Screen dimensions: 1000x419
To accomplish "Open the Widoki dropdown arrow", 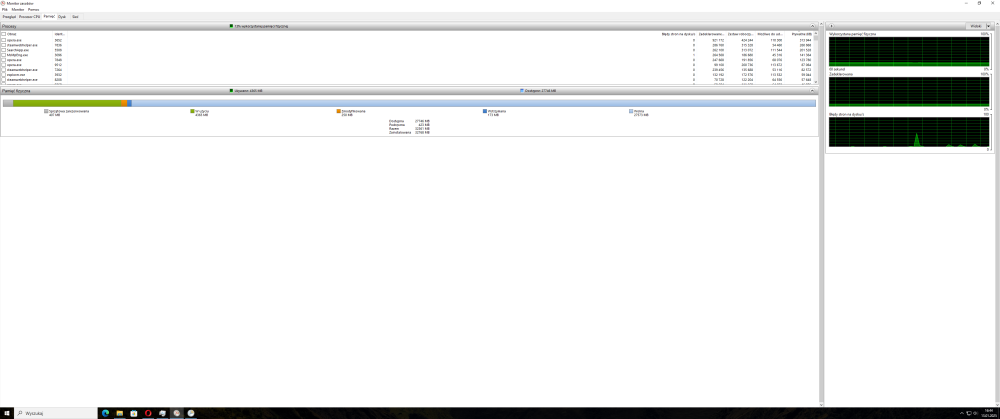I will pos(989,26).
